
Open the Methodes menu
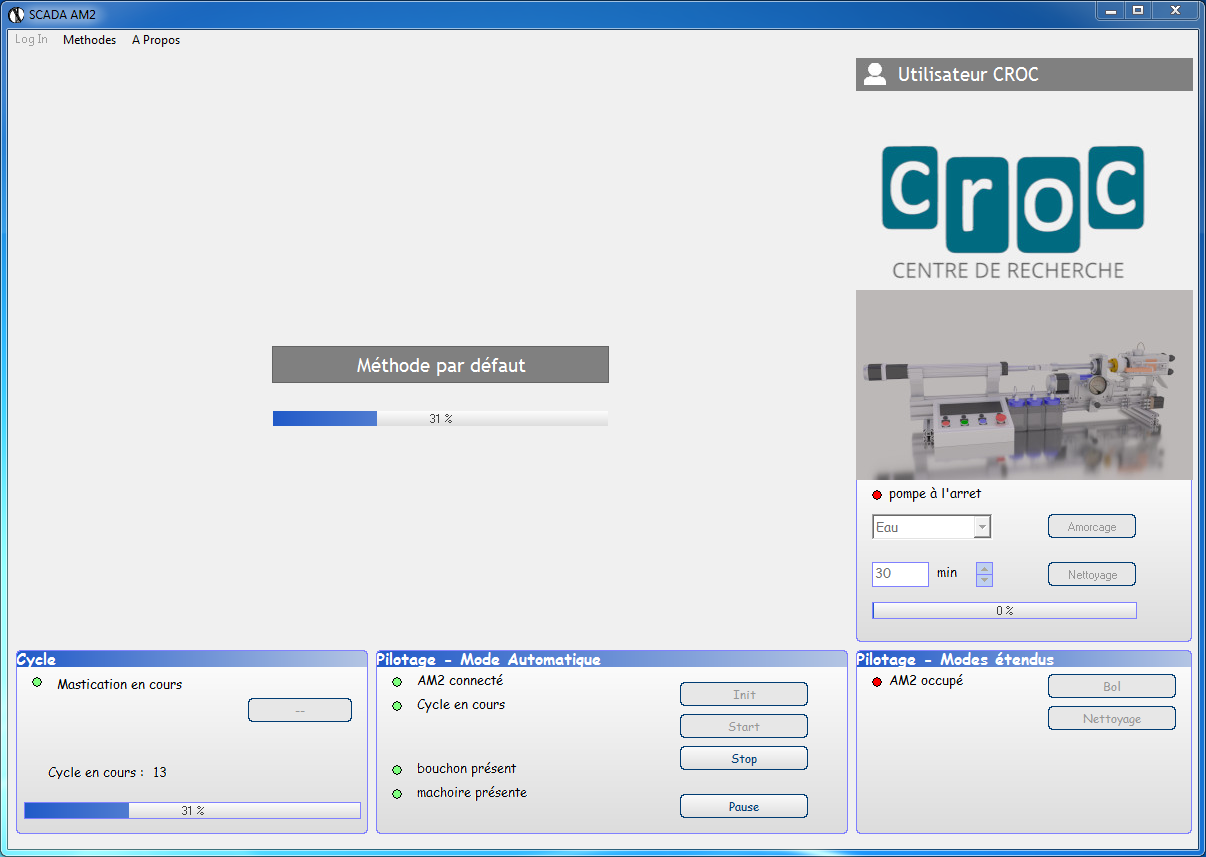[x=89, y=40]
